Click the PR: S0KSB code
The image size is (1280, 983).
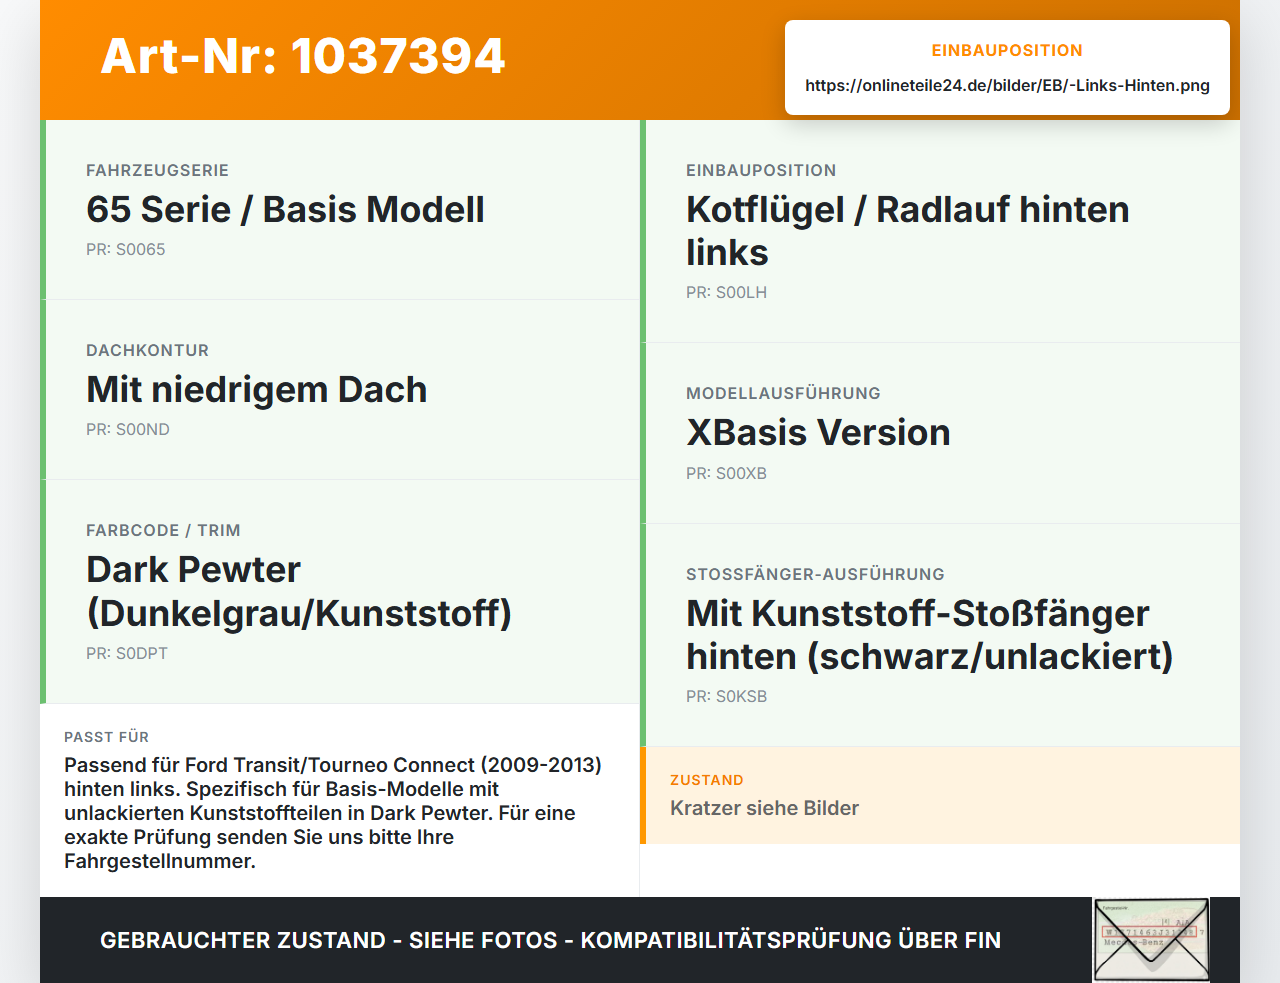click(726, 696)
